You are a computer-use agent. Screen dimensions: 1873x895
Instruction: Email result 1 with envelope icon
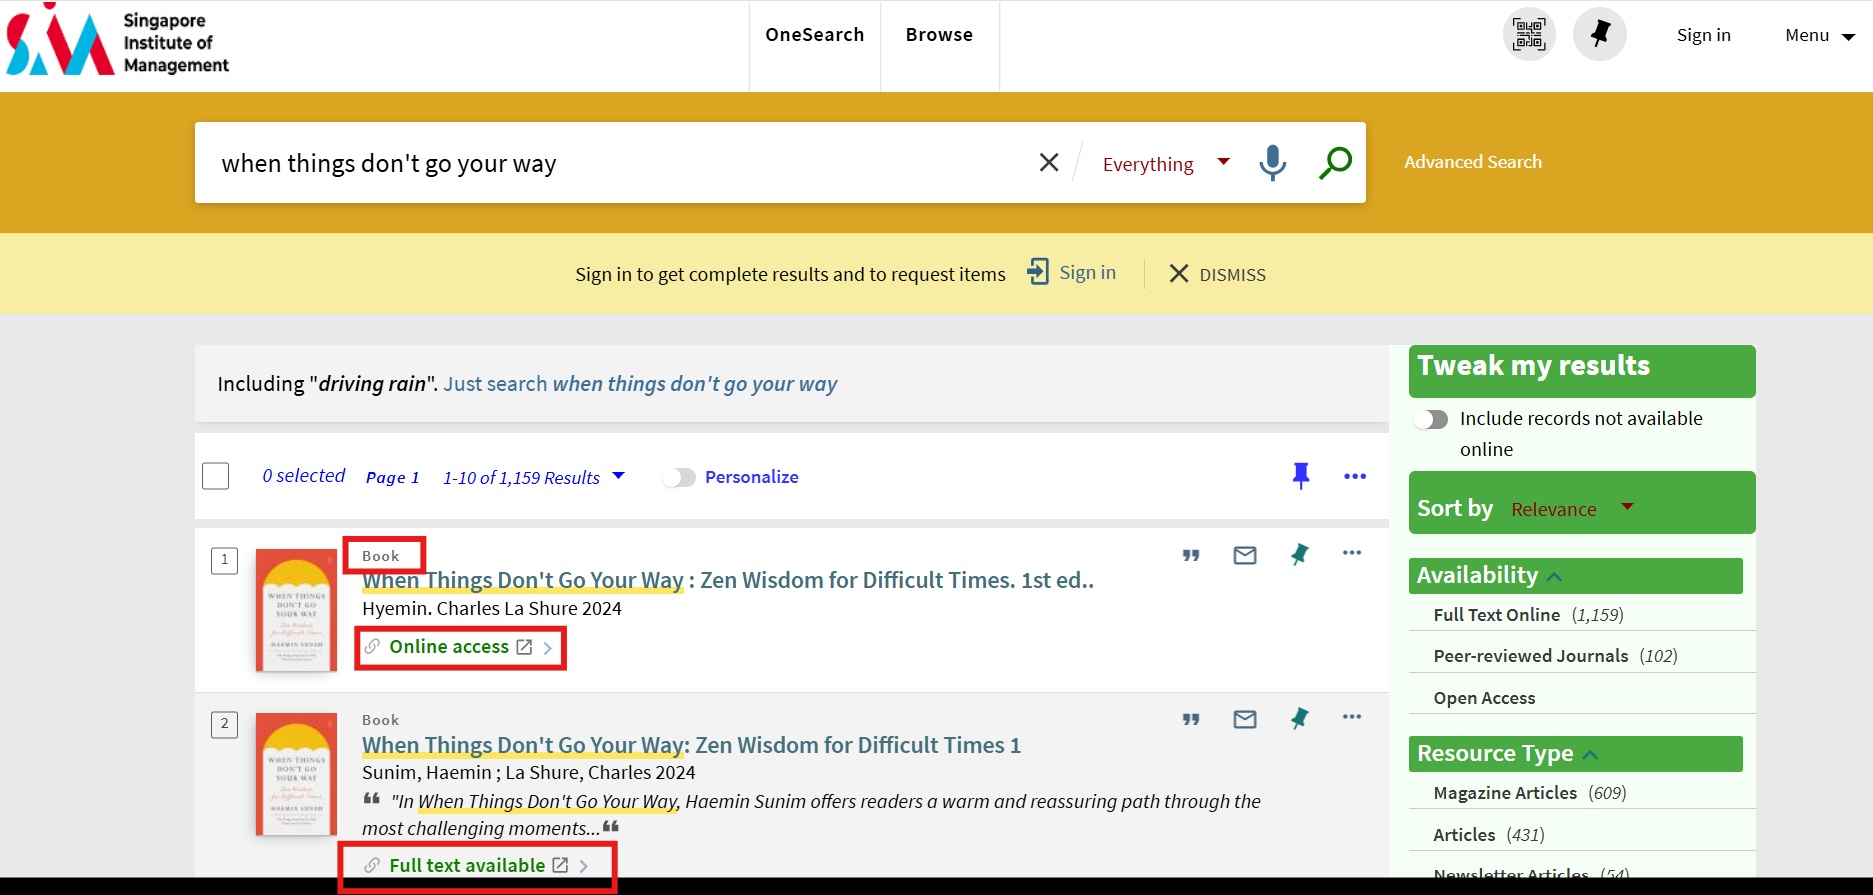(x=1245, y=555)
